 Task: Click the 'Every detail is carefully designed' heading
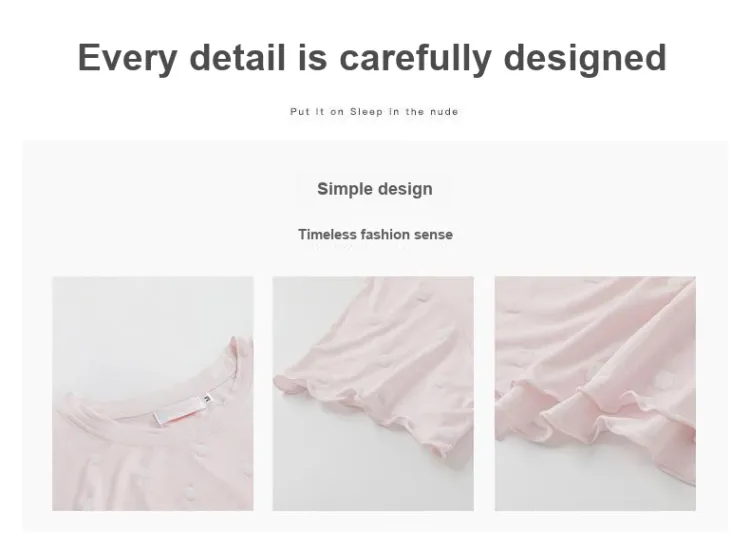point(372,58)
